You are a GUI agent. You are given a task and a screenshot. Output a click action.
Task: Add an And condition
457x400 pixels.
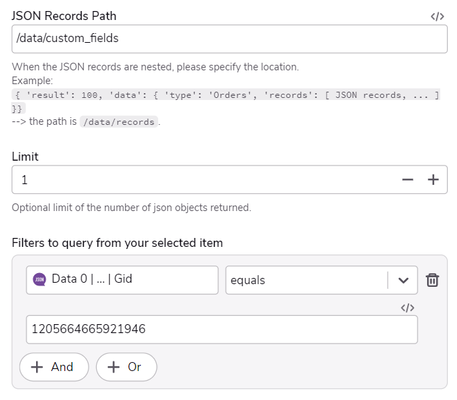click(54, 367)
